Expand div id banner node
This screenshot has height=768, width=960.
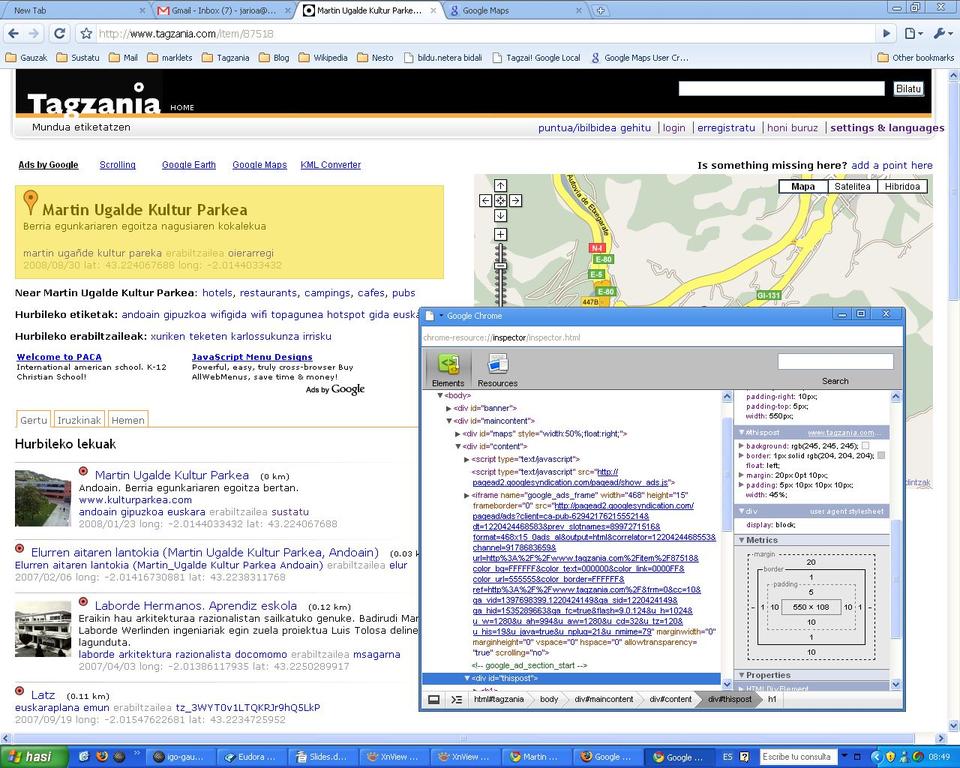[449, 408]
